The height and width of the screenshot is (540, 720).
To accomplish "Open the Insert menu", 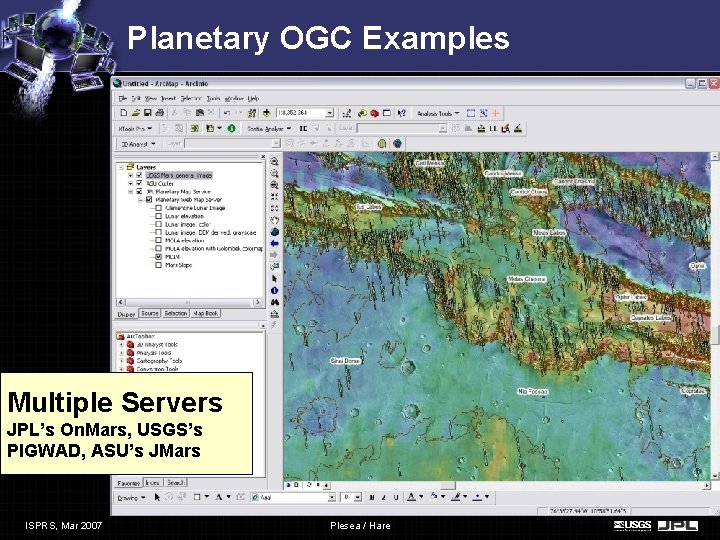I will coord(168,98).
